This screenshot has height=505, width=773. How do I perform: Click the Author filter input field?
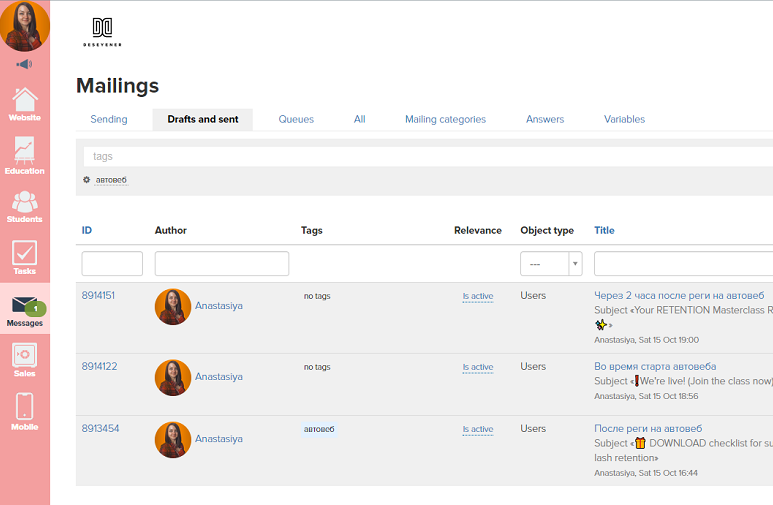click(x=222, y=264)
